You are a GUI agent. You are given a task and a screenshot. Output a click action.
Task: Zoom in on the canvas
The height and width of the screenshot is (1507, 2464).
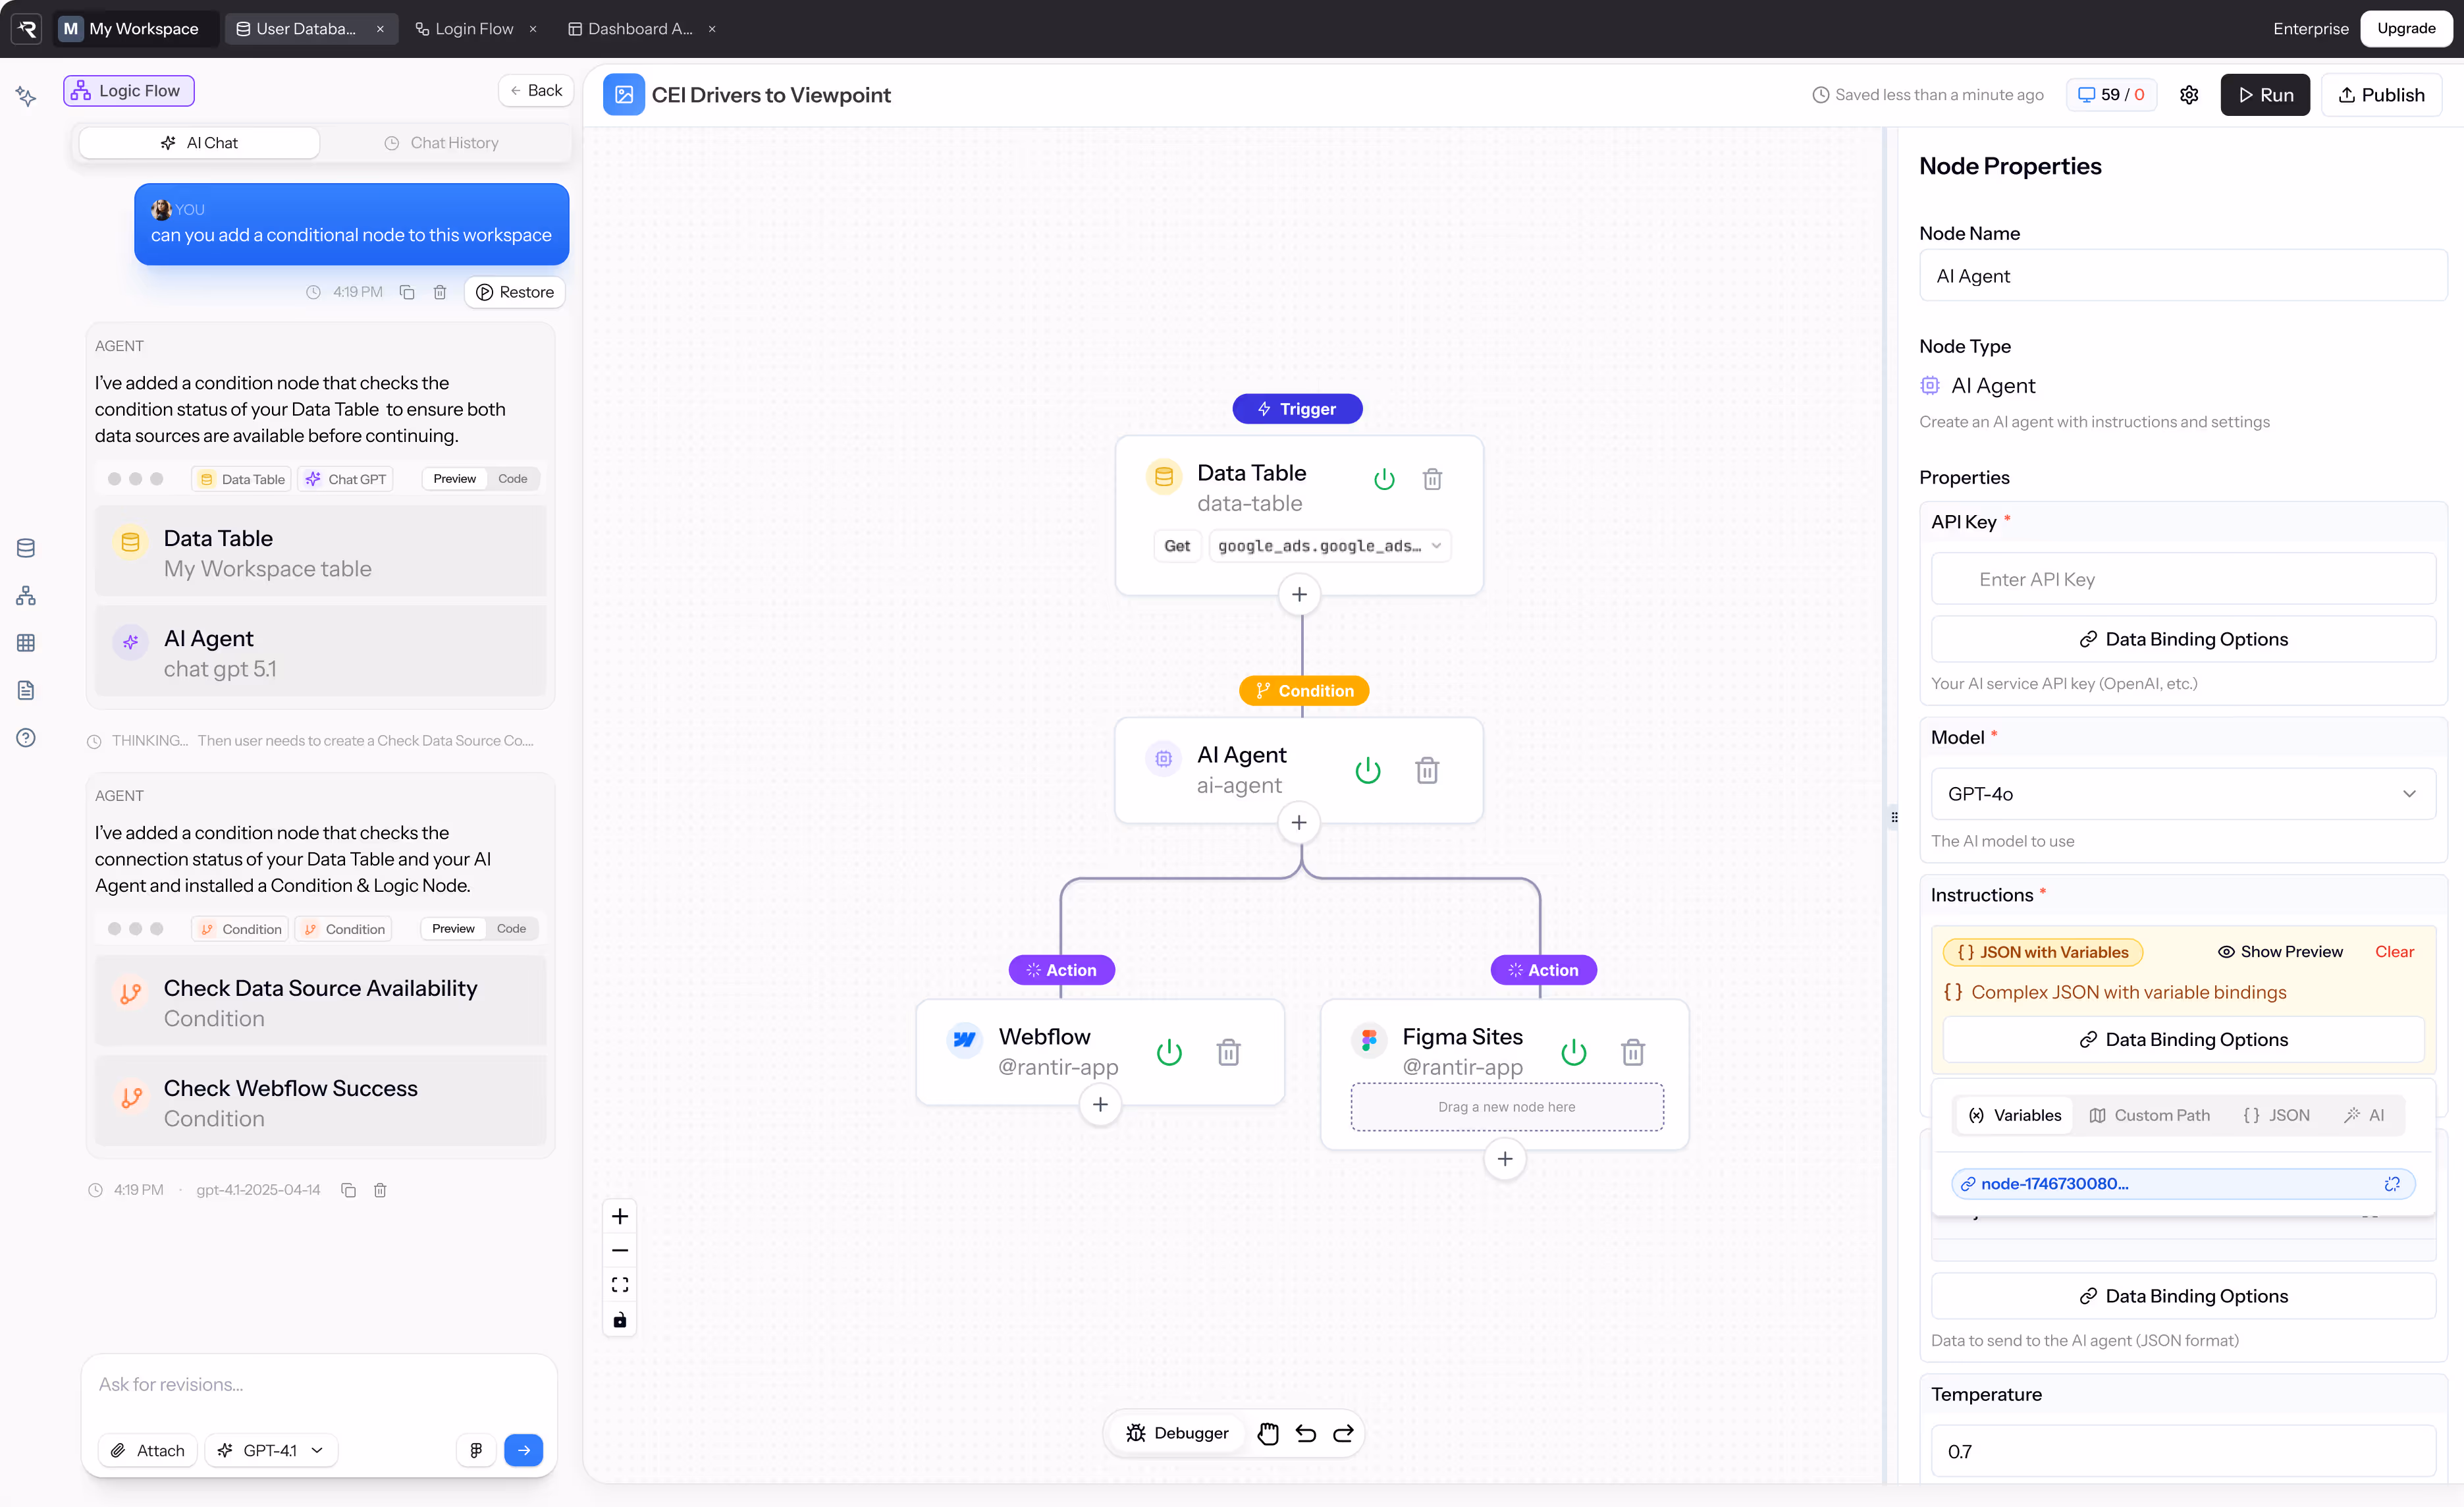point(620,1216)
